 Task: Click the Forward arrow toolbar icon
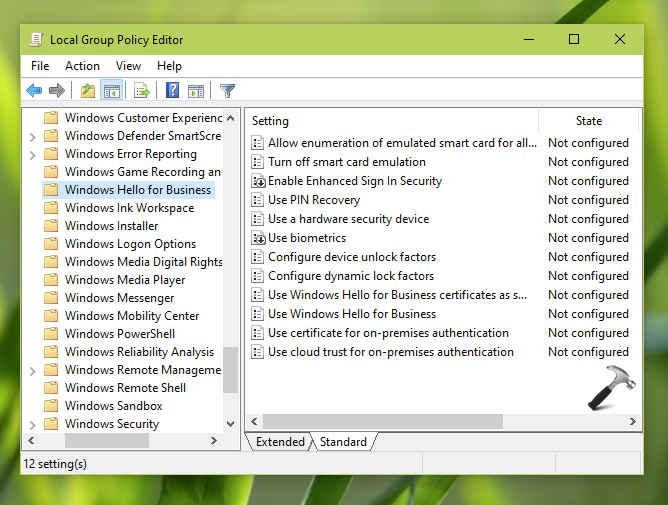click(x=57, y=91)
